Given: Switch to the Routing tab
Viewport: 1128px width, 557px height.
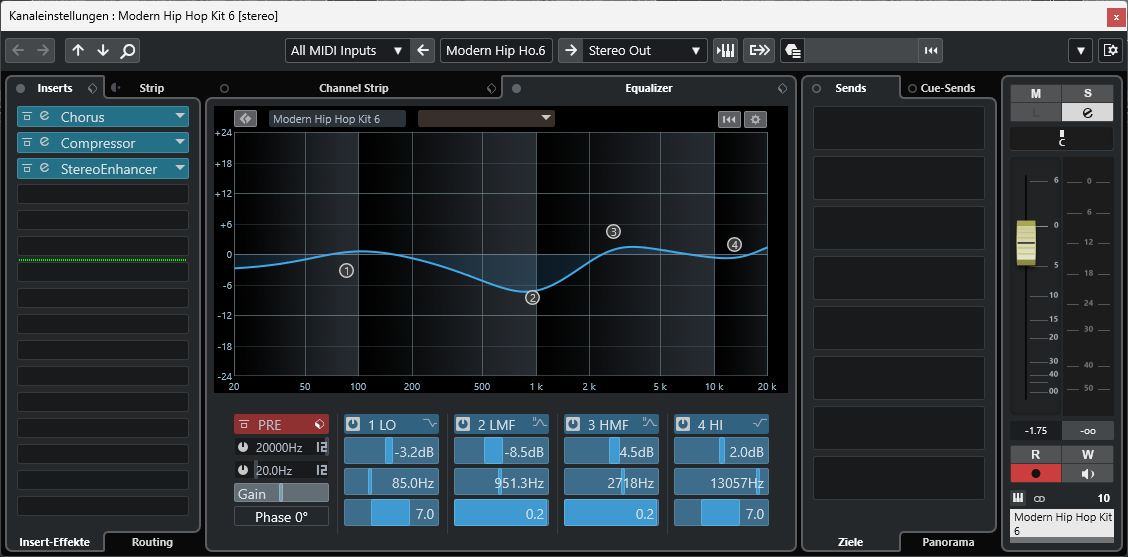Looking at the screenshot, I should 152,542.
